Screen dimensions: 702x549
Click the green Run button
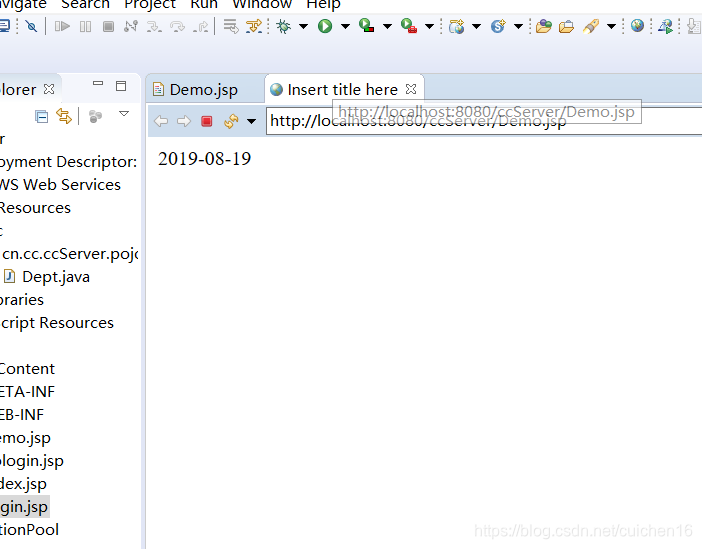(x=325, y=26)
